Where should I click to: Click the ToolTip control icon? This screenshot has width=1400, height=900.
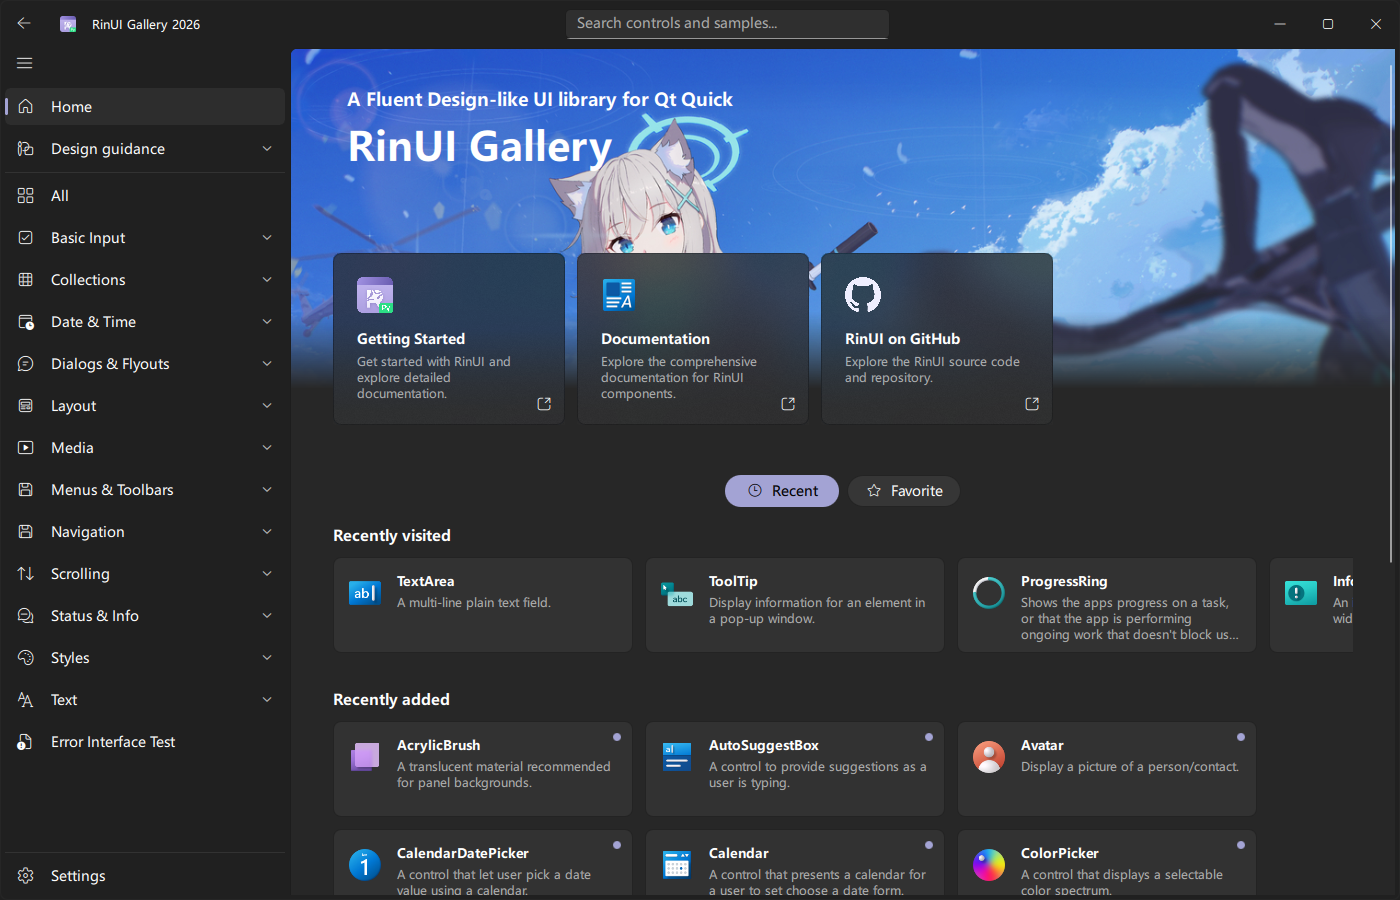677,593
